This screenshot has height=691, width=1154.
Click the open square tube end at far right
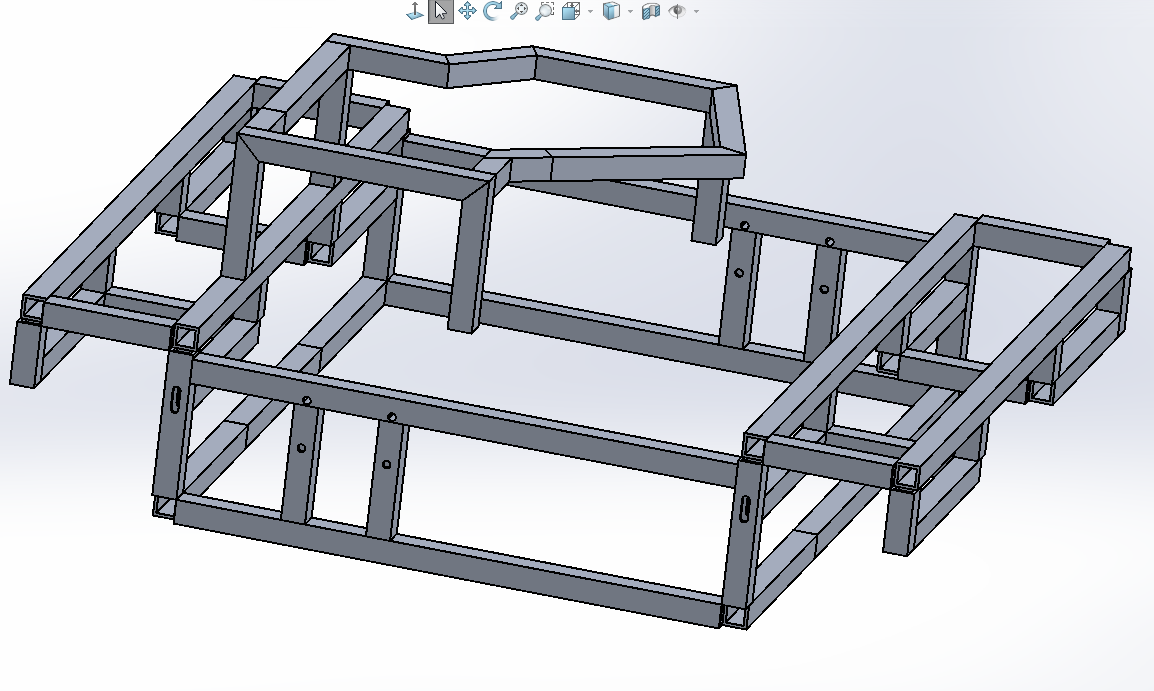pos(1041,391)
